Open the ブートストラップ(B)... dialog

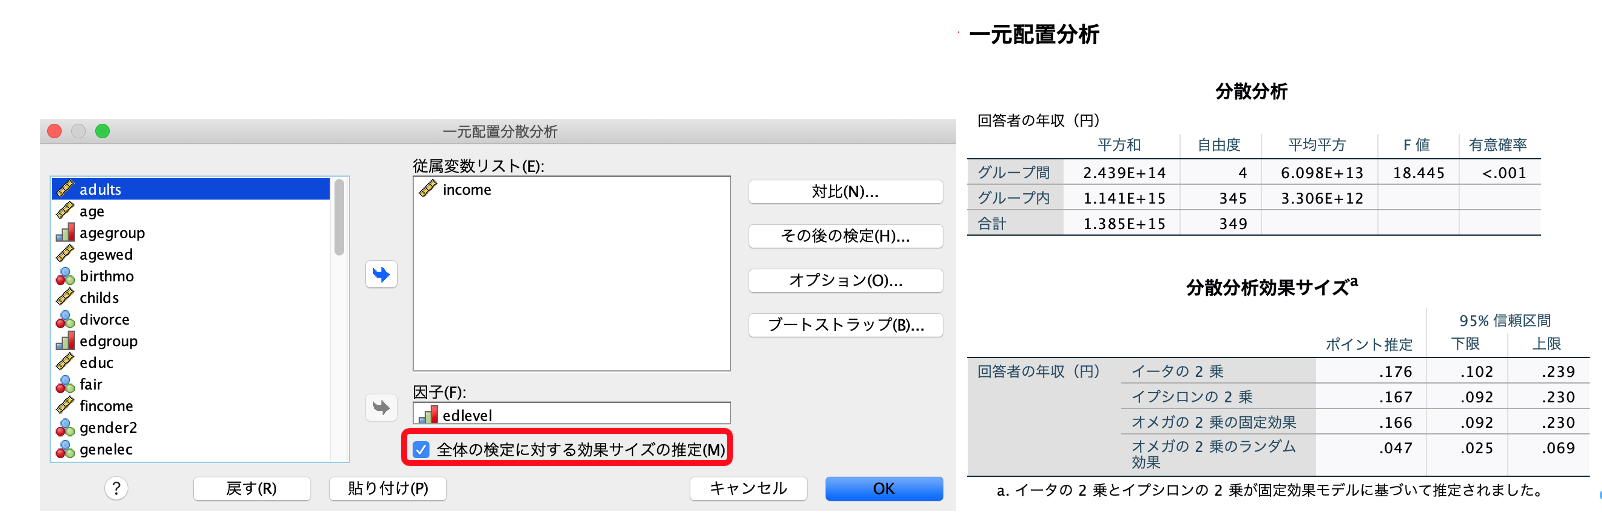845,325
